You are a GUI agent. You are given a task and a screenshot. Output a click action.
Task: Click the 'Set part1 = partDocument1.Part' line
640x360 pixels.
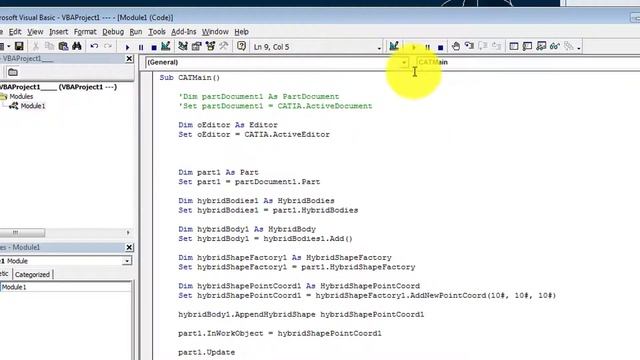point(249,182)
